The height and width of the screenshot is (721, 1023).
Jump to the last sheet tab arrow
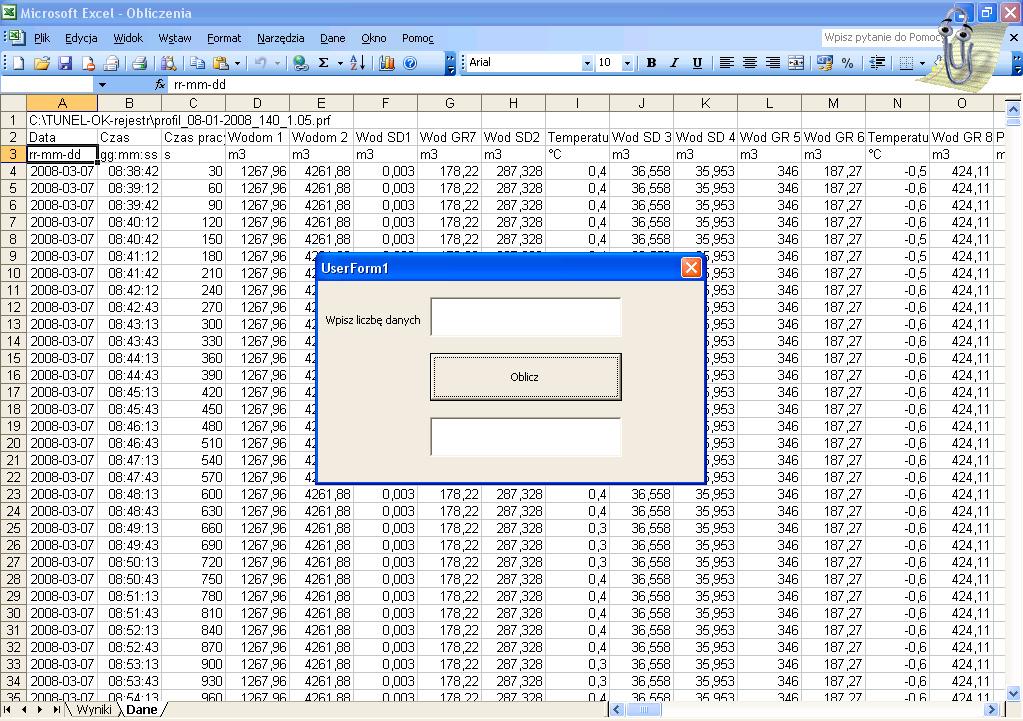[x=57, y=709]
